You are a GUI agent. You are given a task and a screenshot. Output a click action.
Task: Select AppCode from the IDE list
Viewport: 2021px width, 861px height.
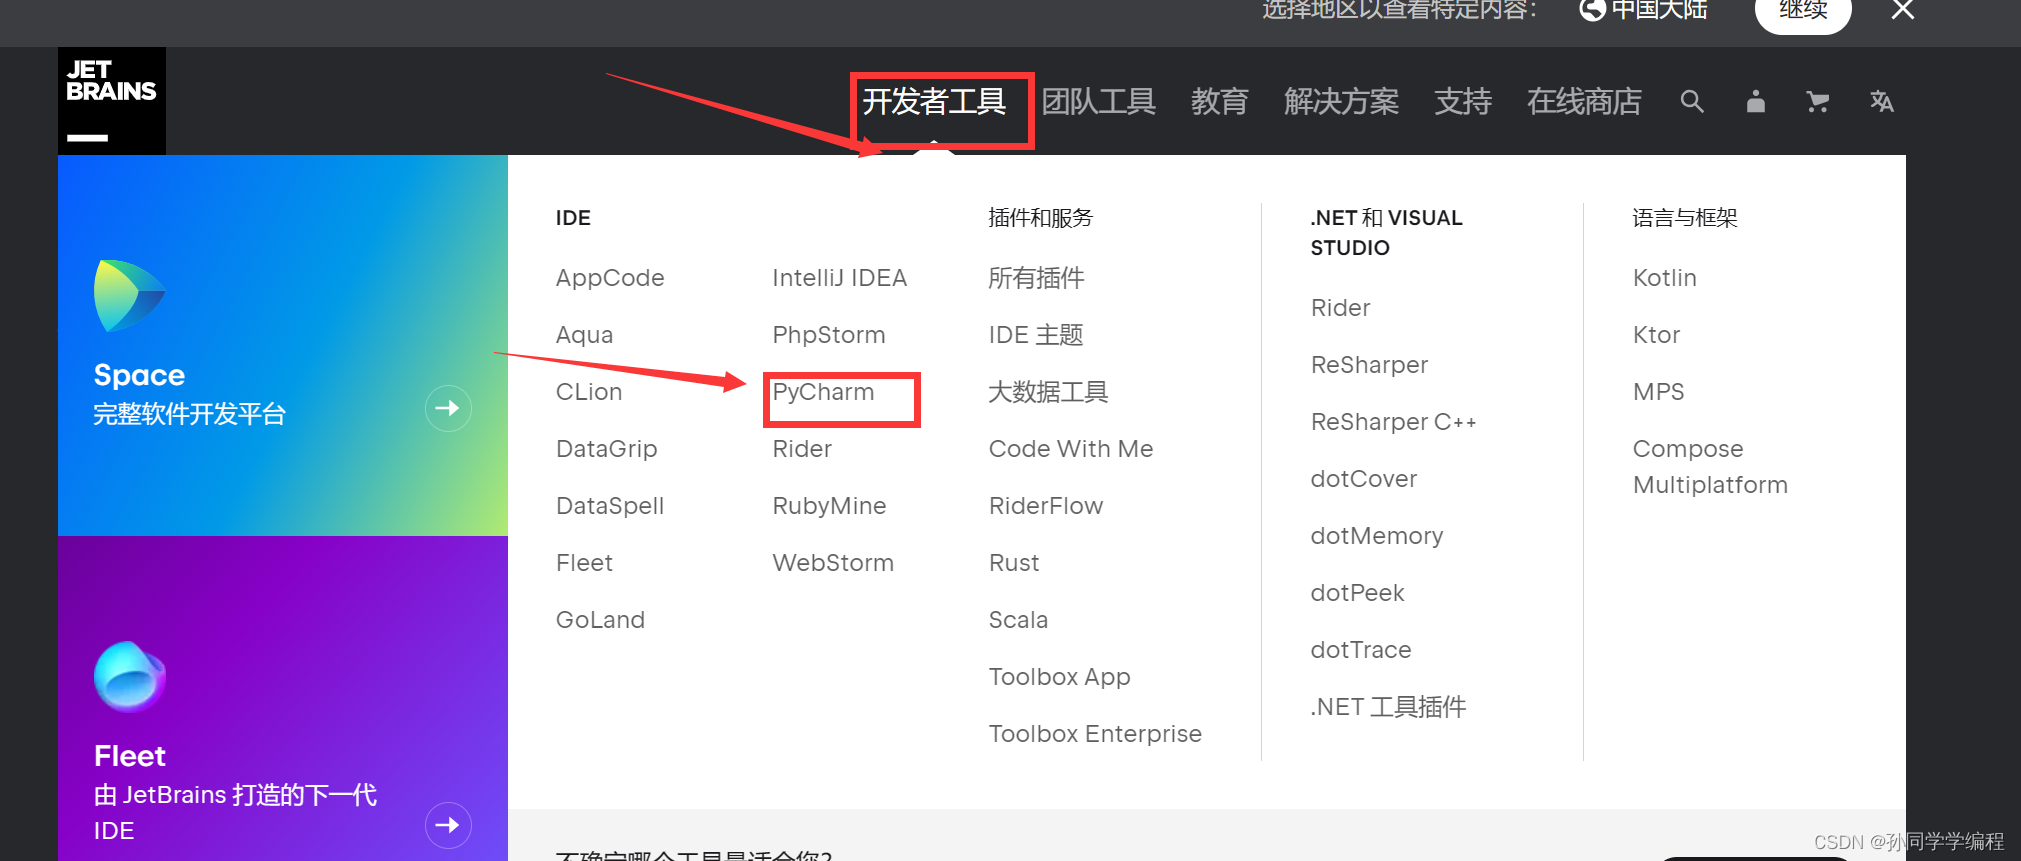(x=610, y=278)
